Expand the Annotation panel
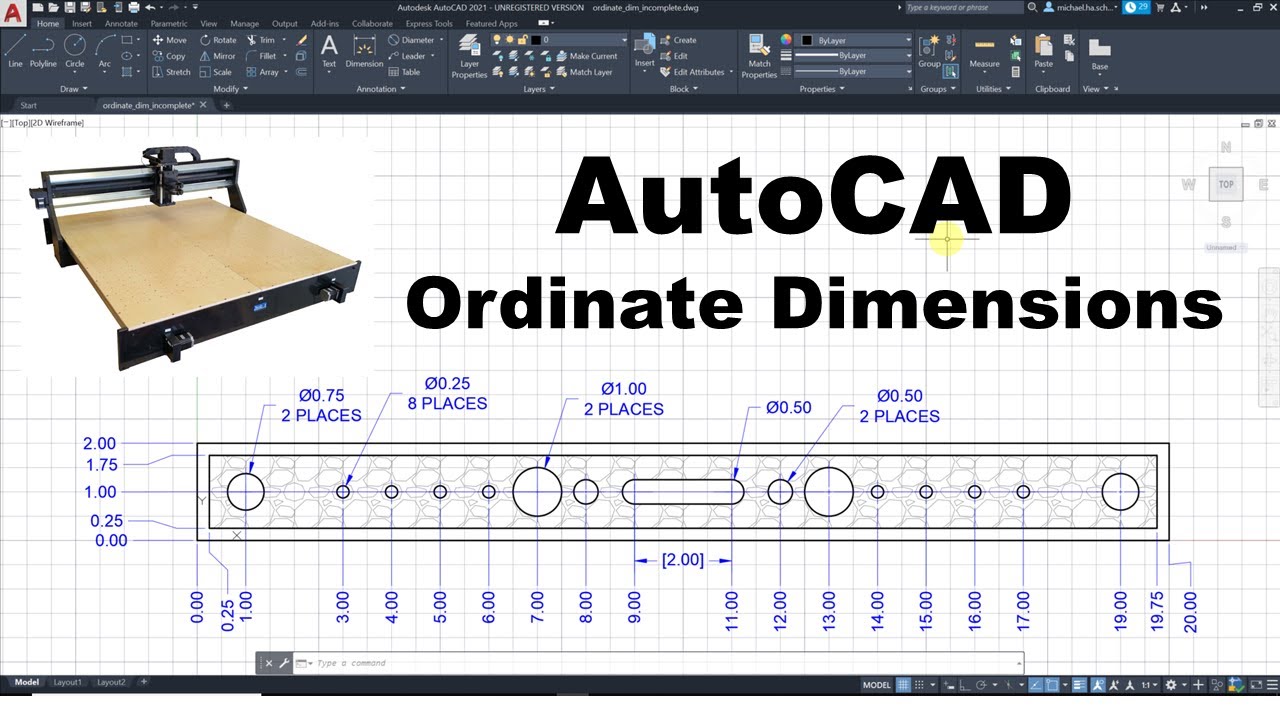This screenshot has width=1280, height=720. pyautogui.click(x=381, y=89)
